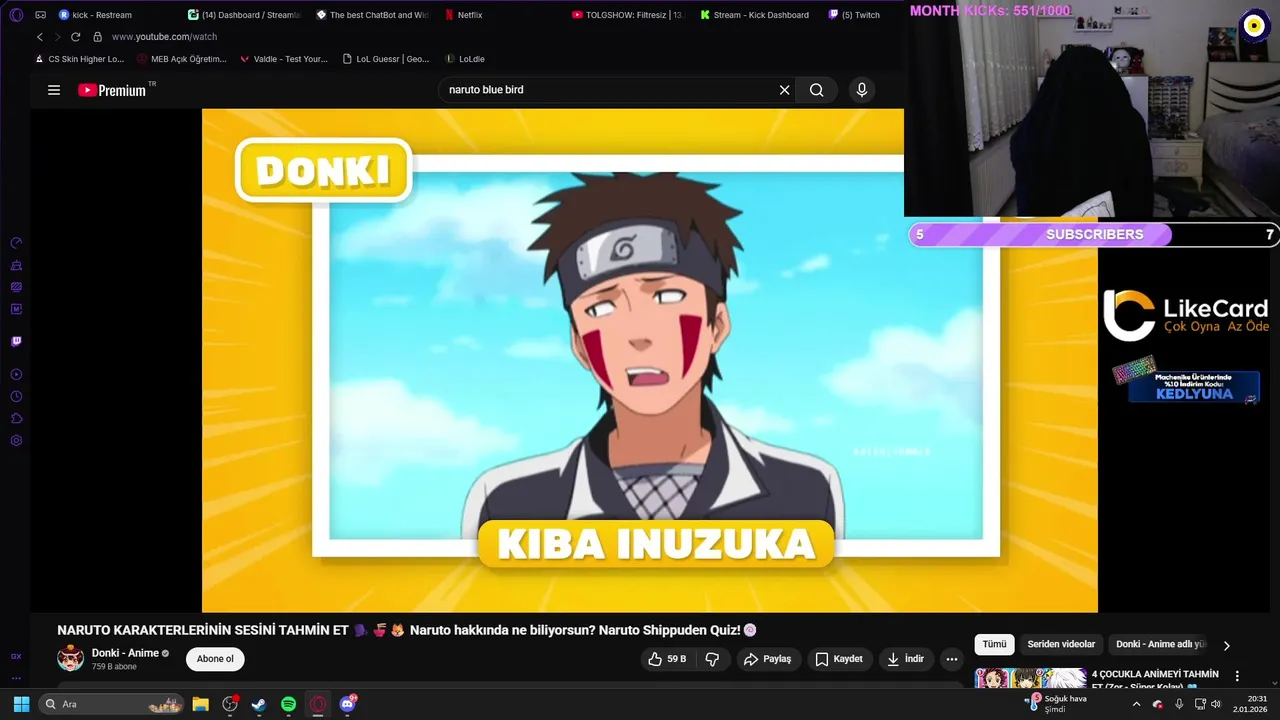1280x720 pixels.
Task: Click the microphone icon in system tray
Action: (x=1179, y=704)
